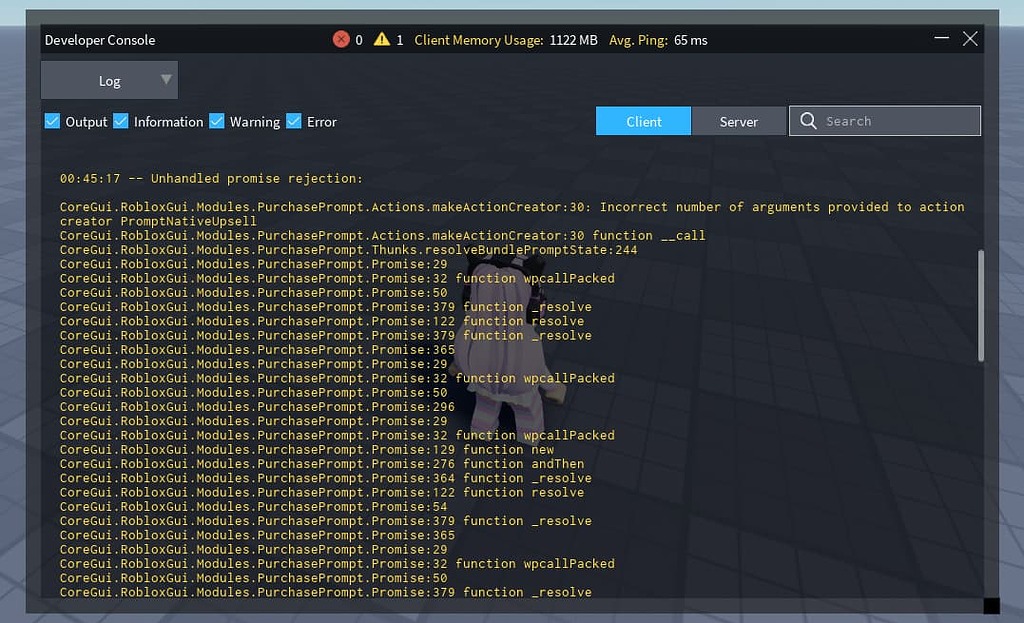The height and width of the screenshot is (623, 1024).
Task: Switch to the Server tab
Action: tap(738, 120)
